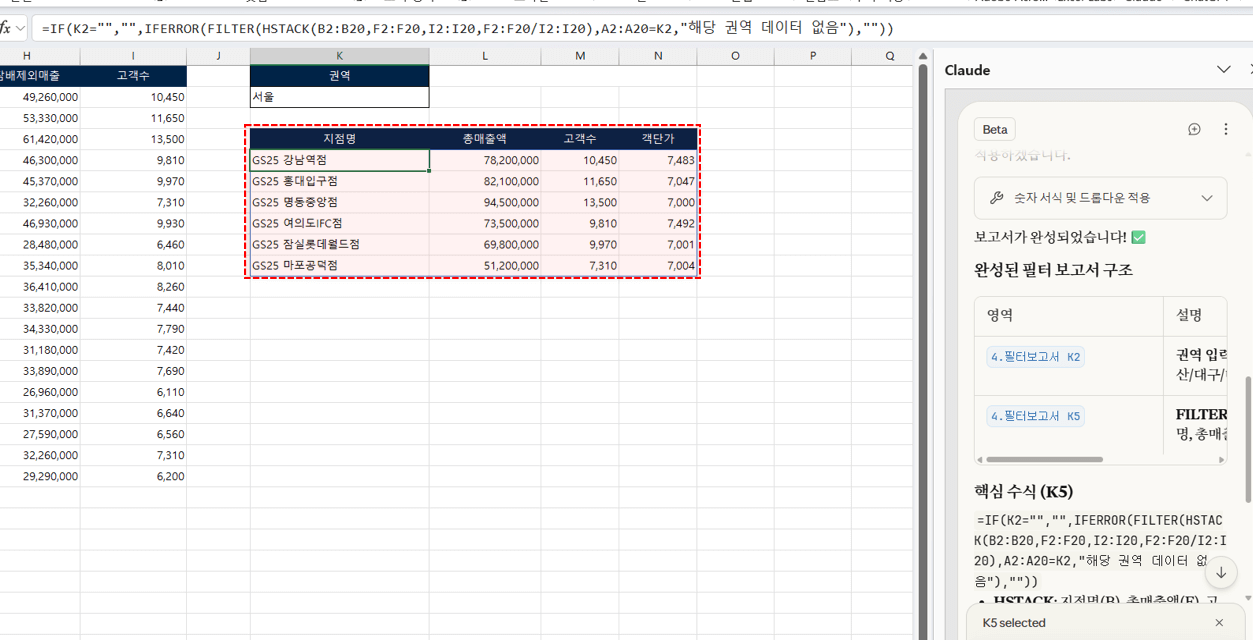Open the 4.필터보고서 K5 cell reference link
This screenshot has width=1253, height=640.
pos(1035,416)
